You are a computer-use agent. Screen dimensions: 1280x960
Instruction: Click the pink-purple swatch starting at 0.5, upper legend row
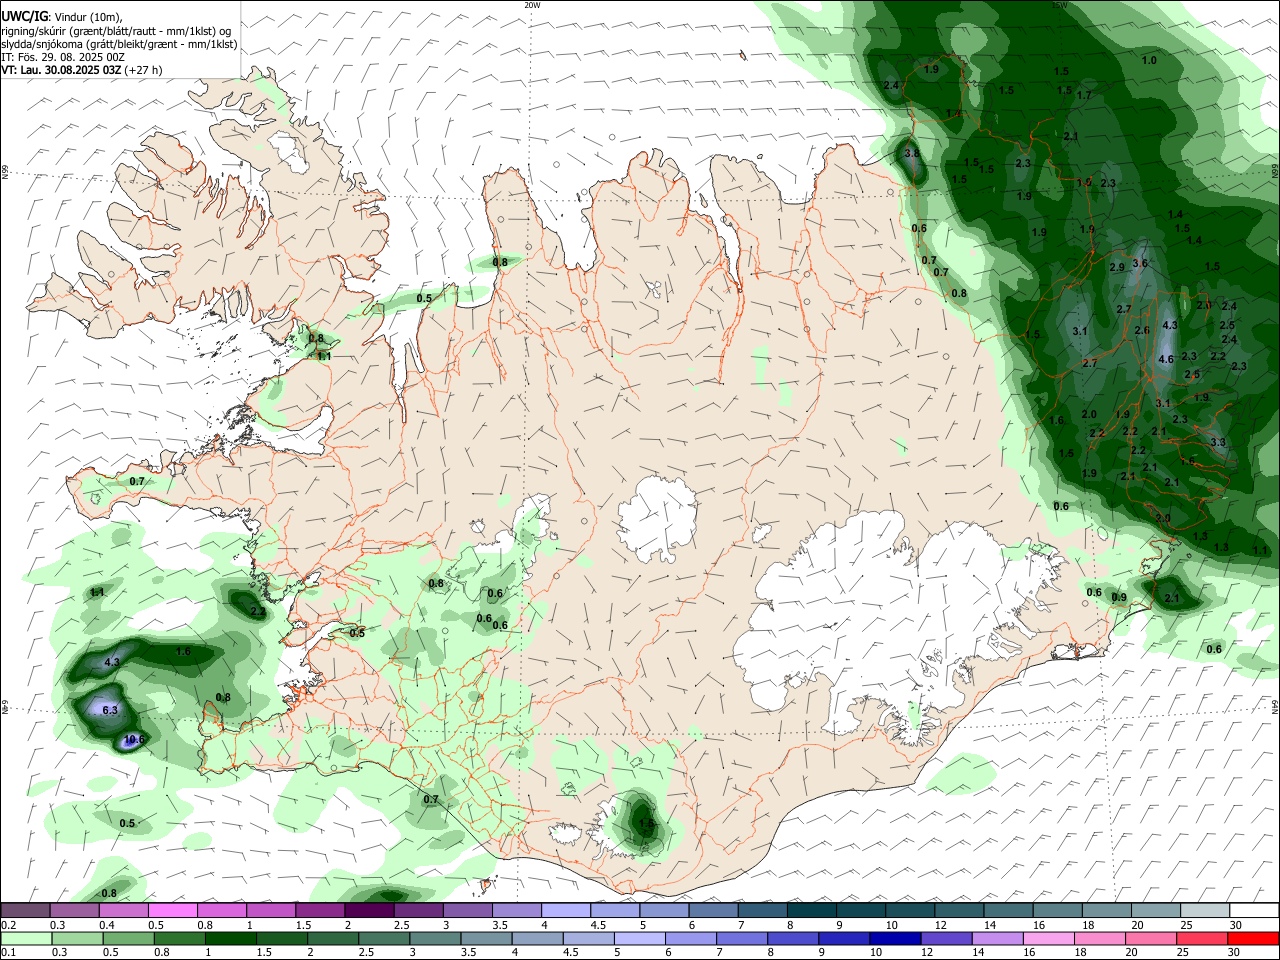point(173,910)
